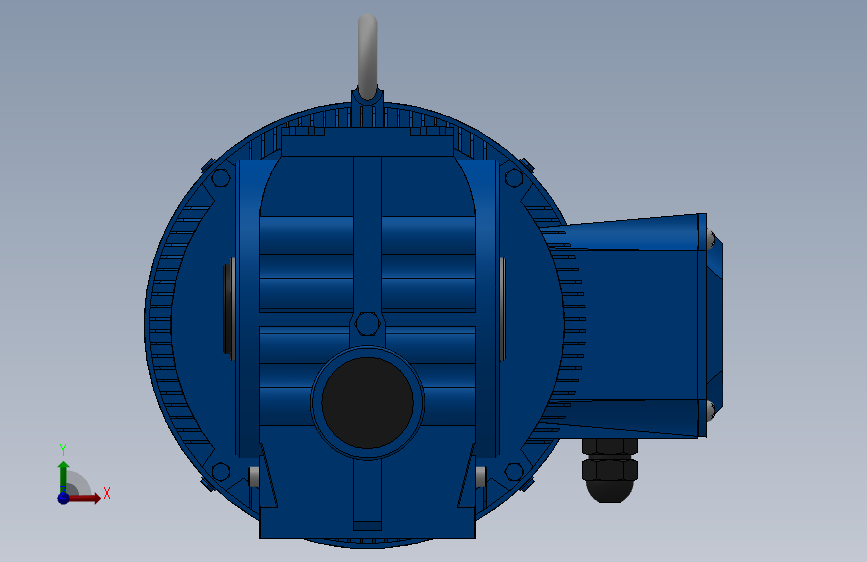Click the blue Z axis sphere at triad origin
Viewport: 867px width, 562px height.
63,498
